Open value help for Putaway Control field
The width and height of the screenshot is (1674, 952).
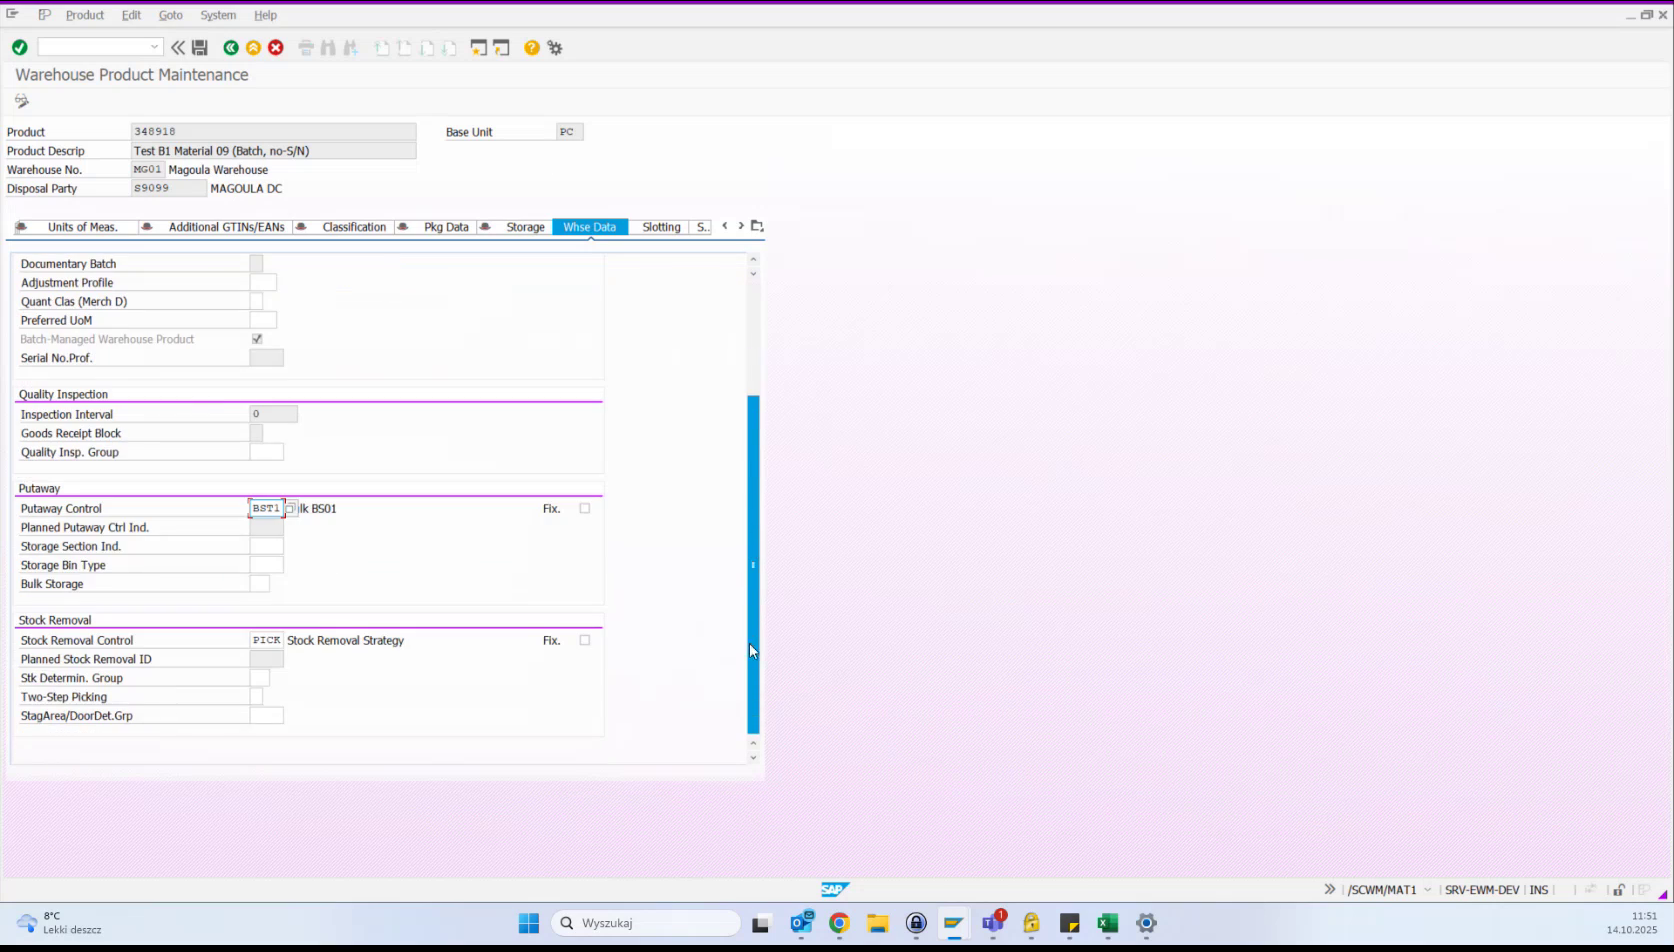(x=290, y=508)
